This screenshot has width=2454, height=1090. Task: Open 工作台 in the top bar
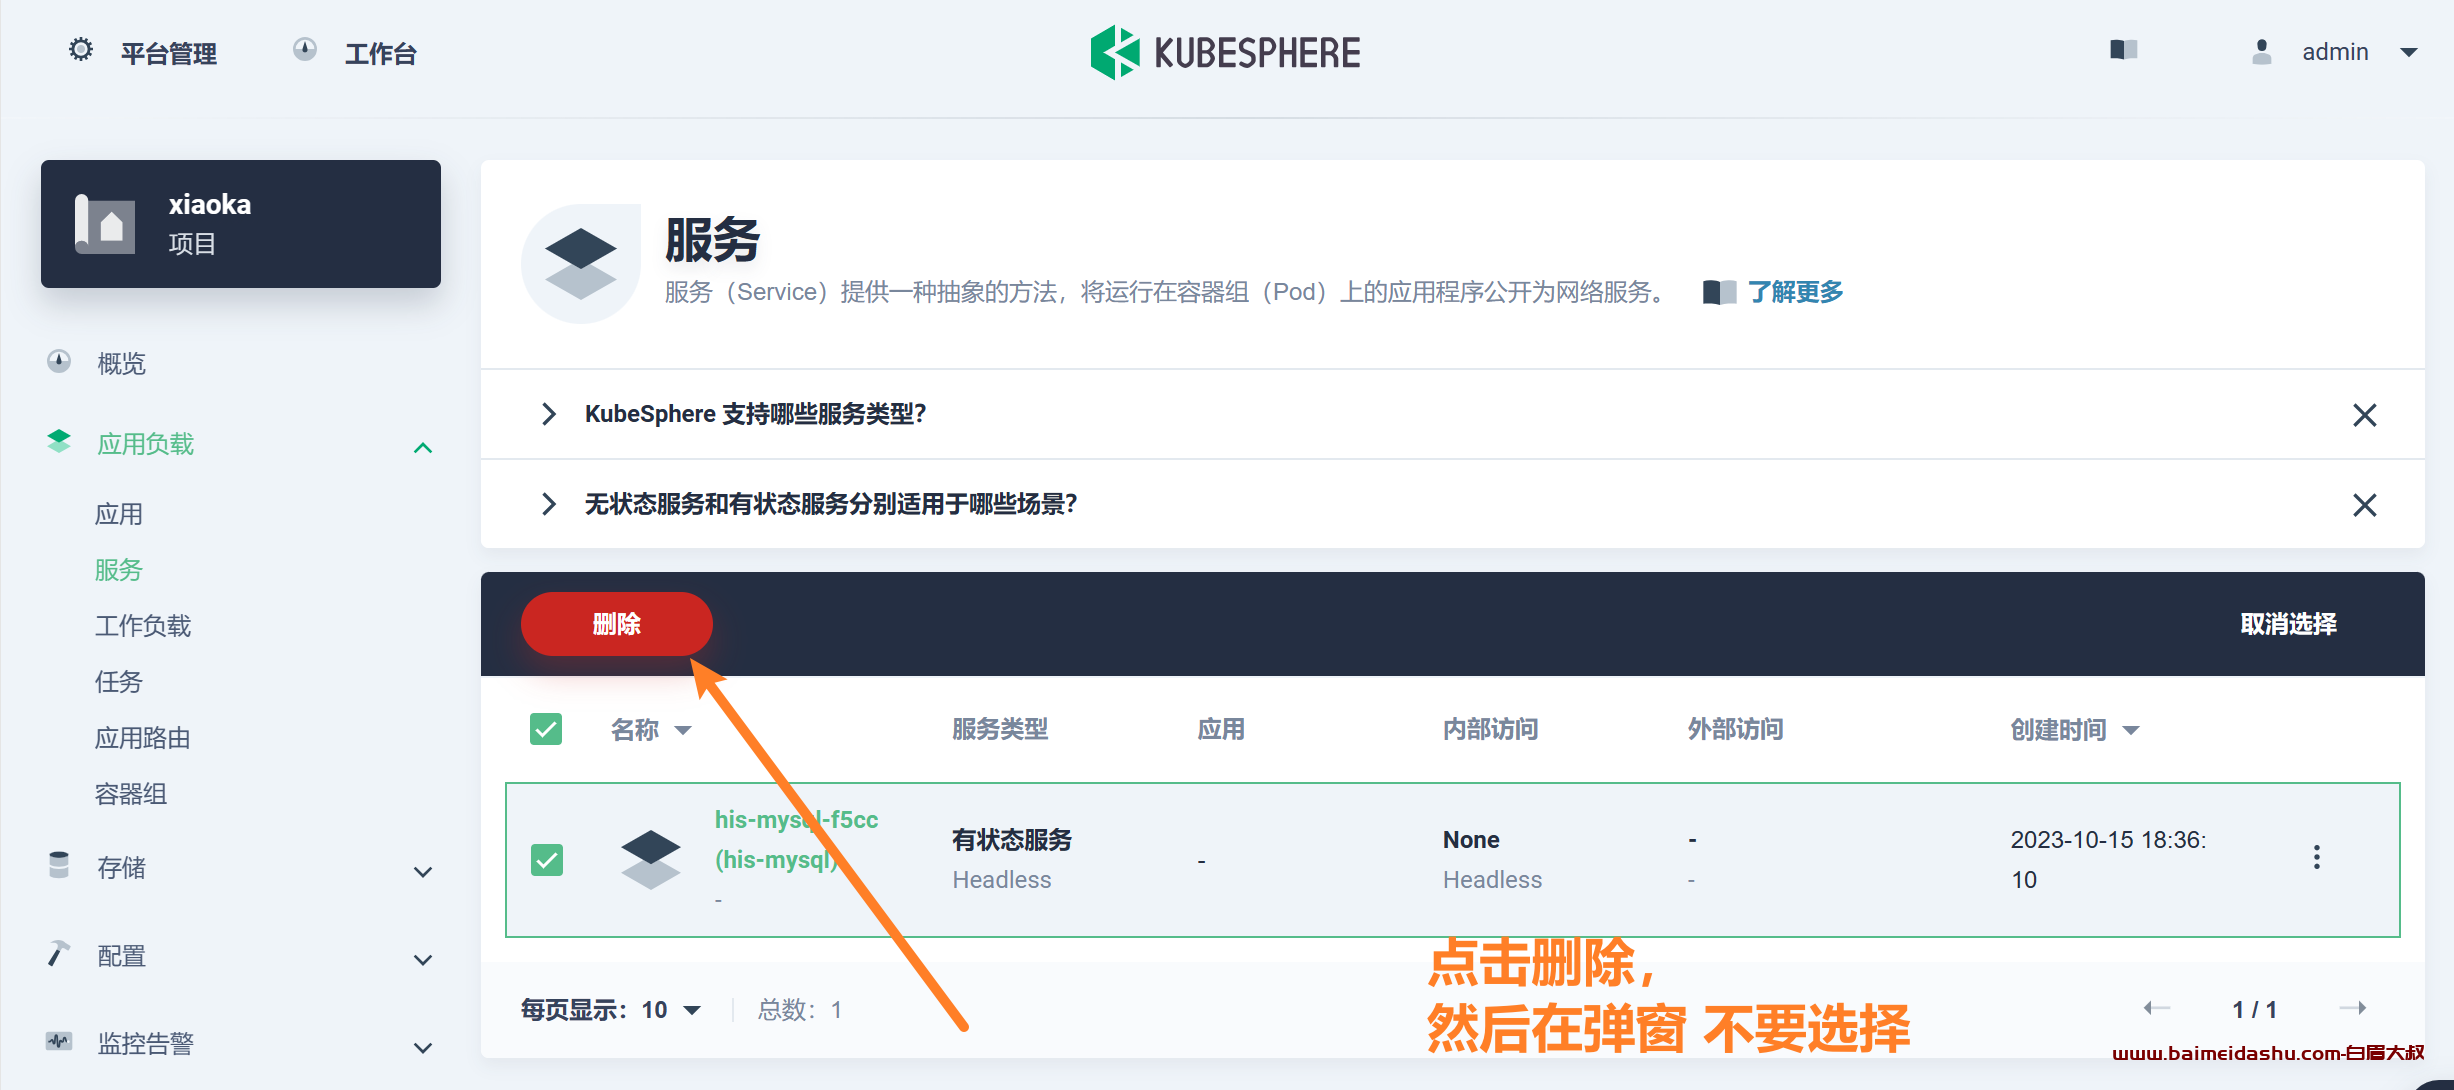click(381, 54)
